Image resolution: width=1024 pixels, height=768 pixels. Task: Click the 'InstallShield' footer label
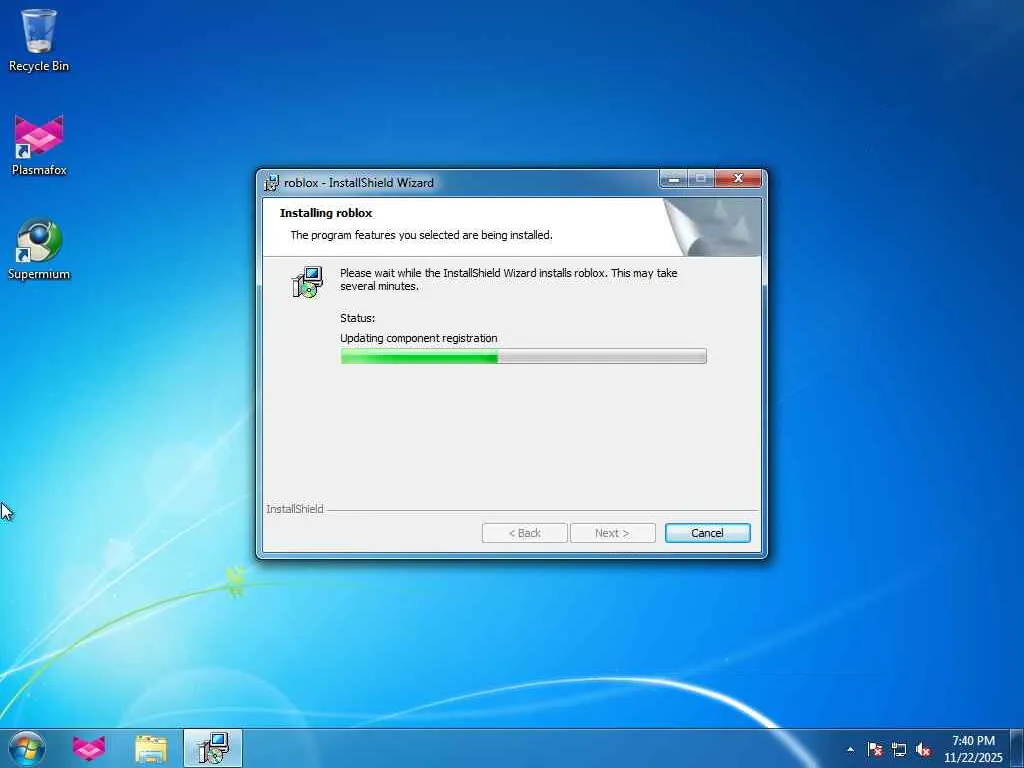[295, 509]
